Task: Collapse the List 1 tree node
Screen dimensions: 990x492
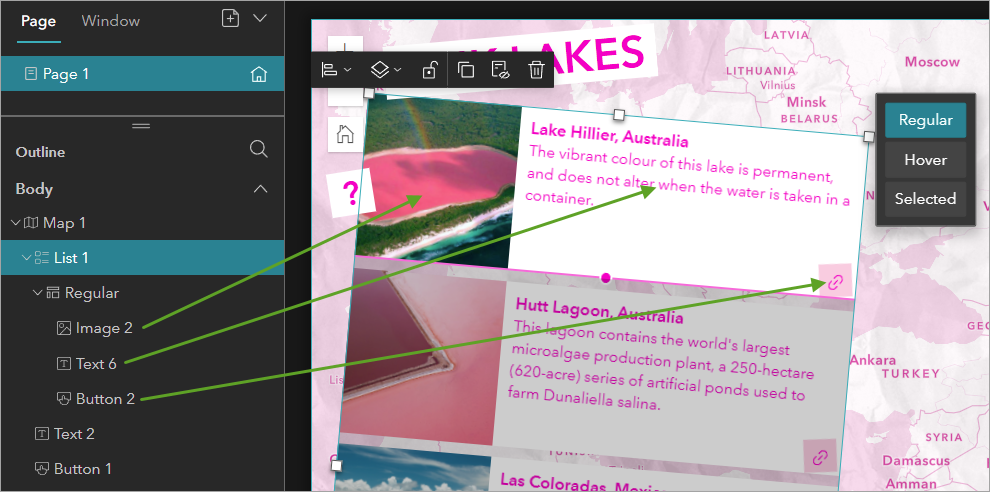Action: (x=26, y=258)
